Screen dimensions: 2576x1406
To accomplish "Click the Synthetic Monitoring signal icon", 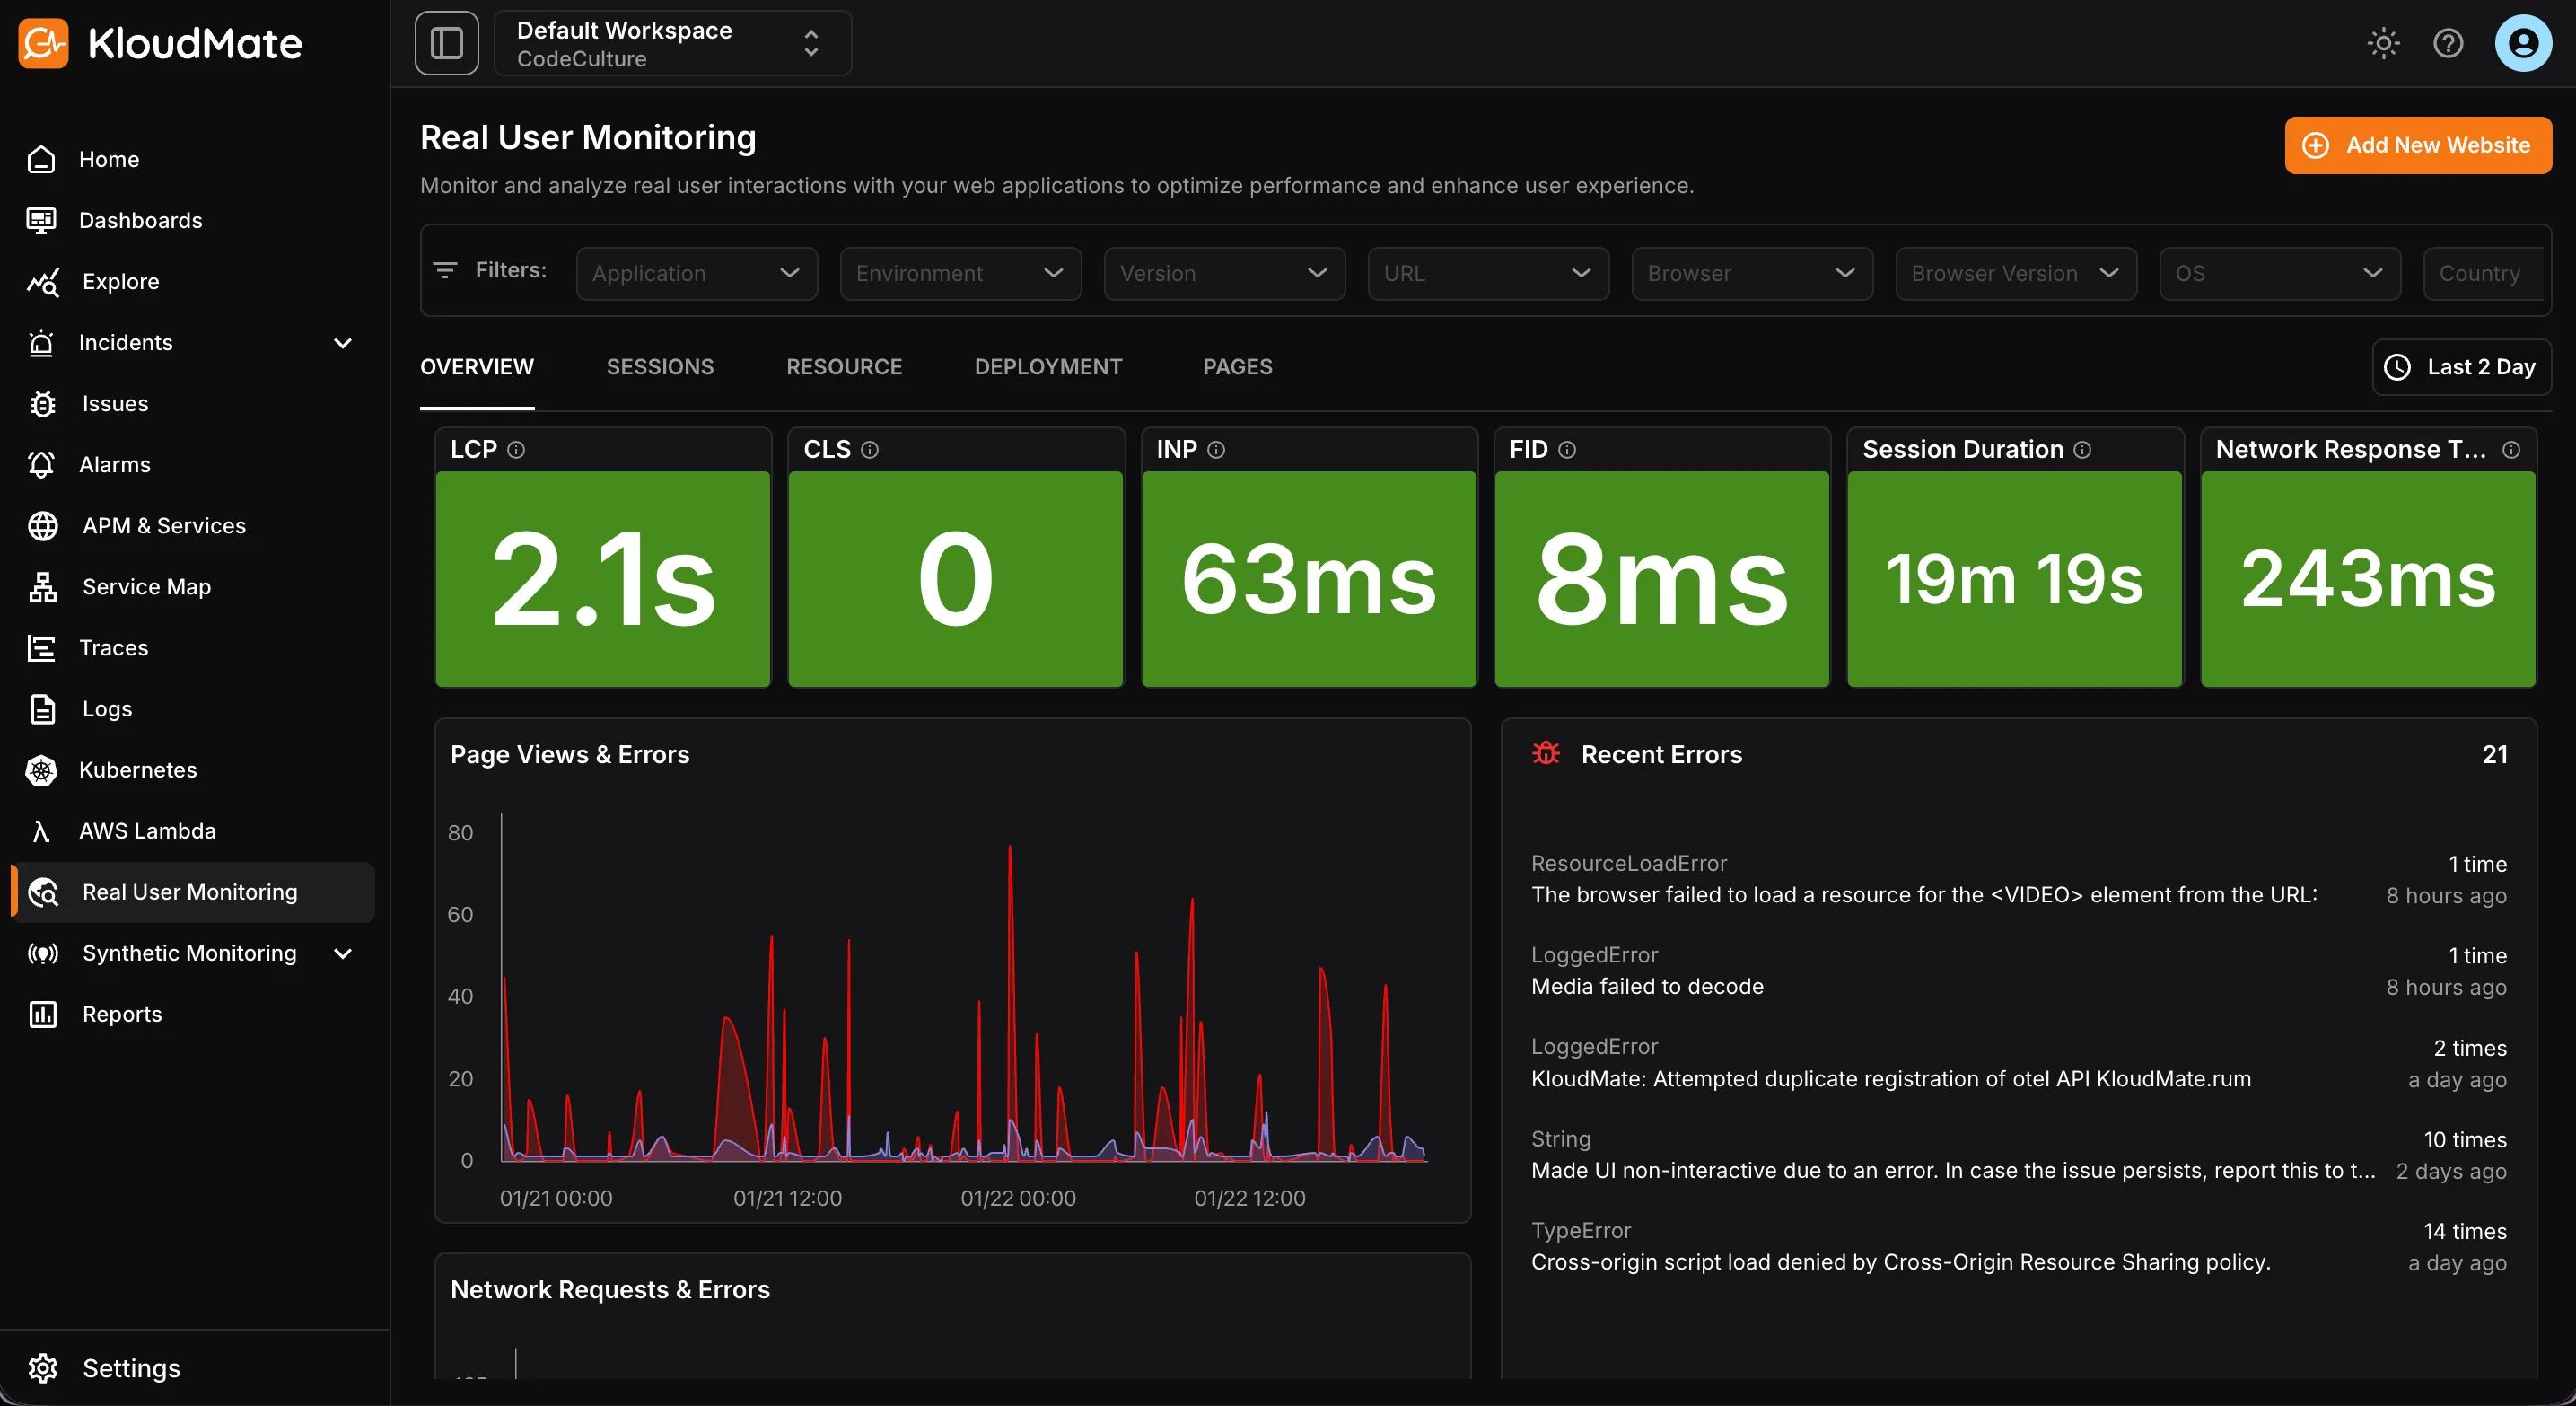I will (x=43, y=953).
